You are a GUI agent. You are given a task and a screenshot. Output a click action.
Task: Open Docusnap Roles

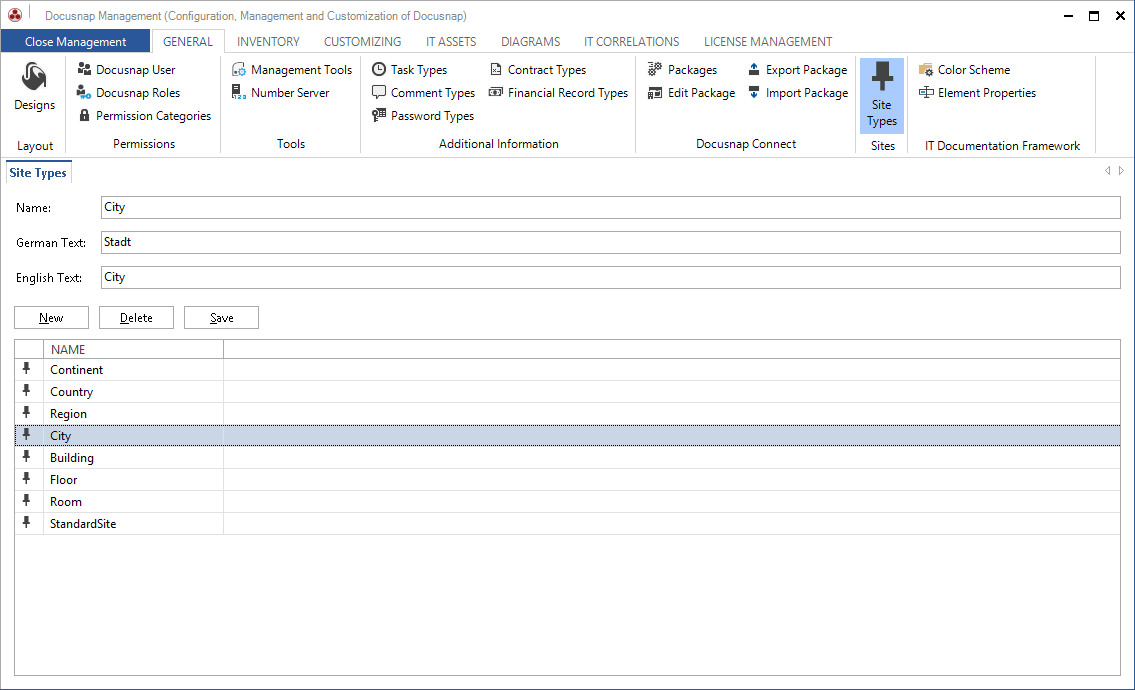tap(128, 93)
